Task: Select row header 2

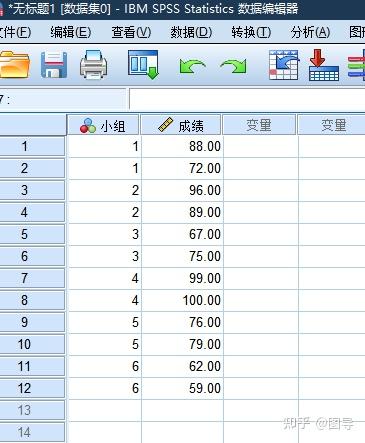Action: tap(32, 168)
